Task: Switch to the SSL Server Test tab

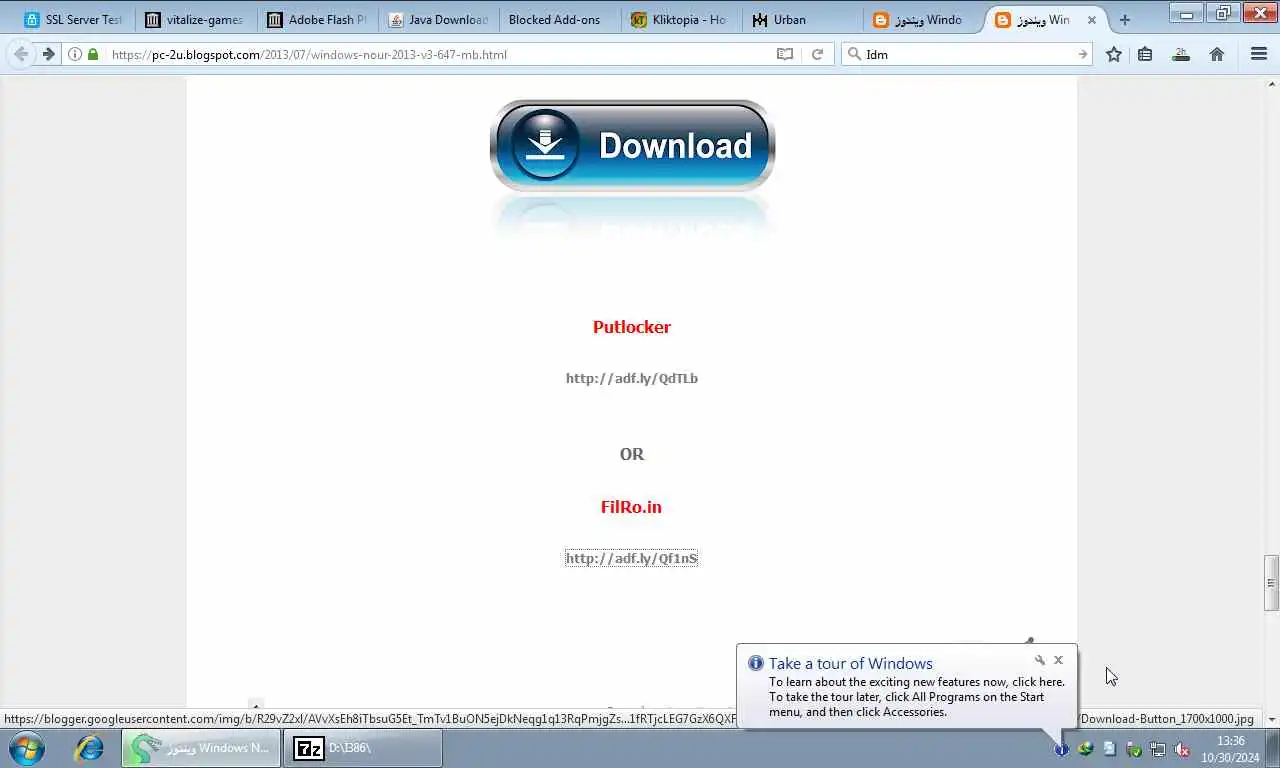Action: click(x=73, y=19)
